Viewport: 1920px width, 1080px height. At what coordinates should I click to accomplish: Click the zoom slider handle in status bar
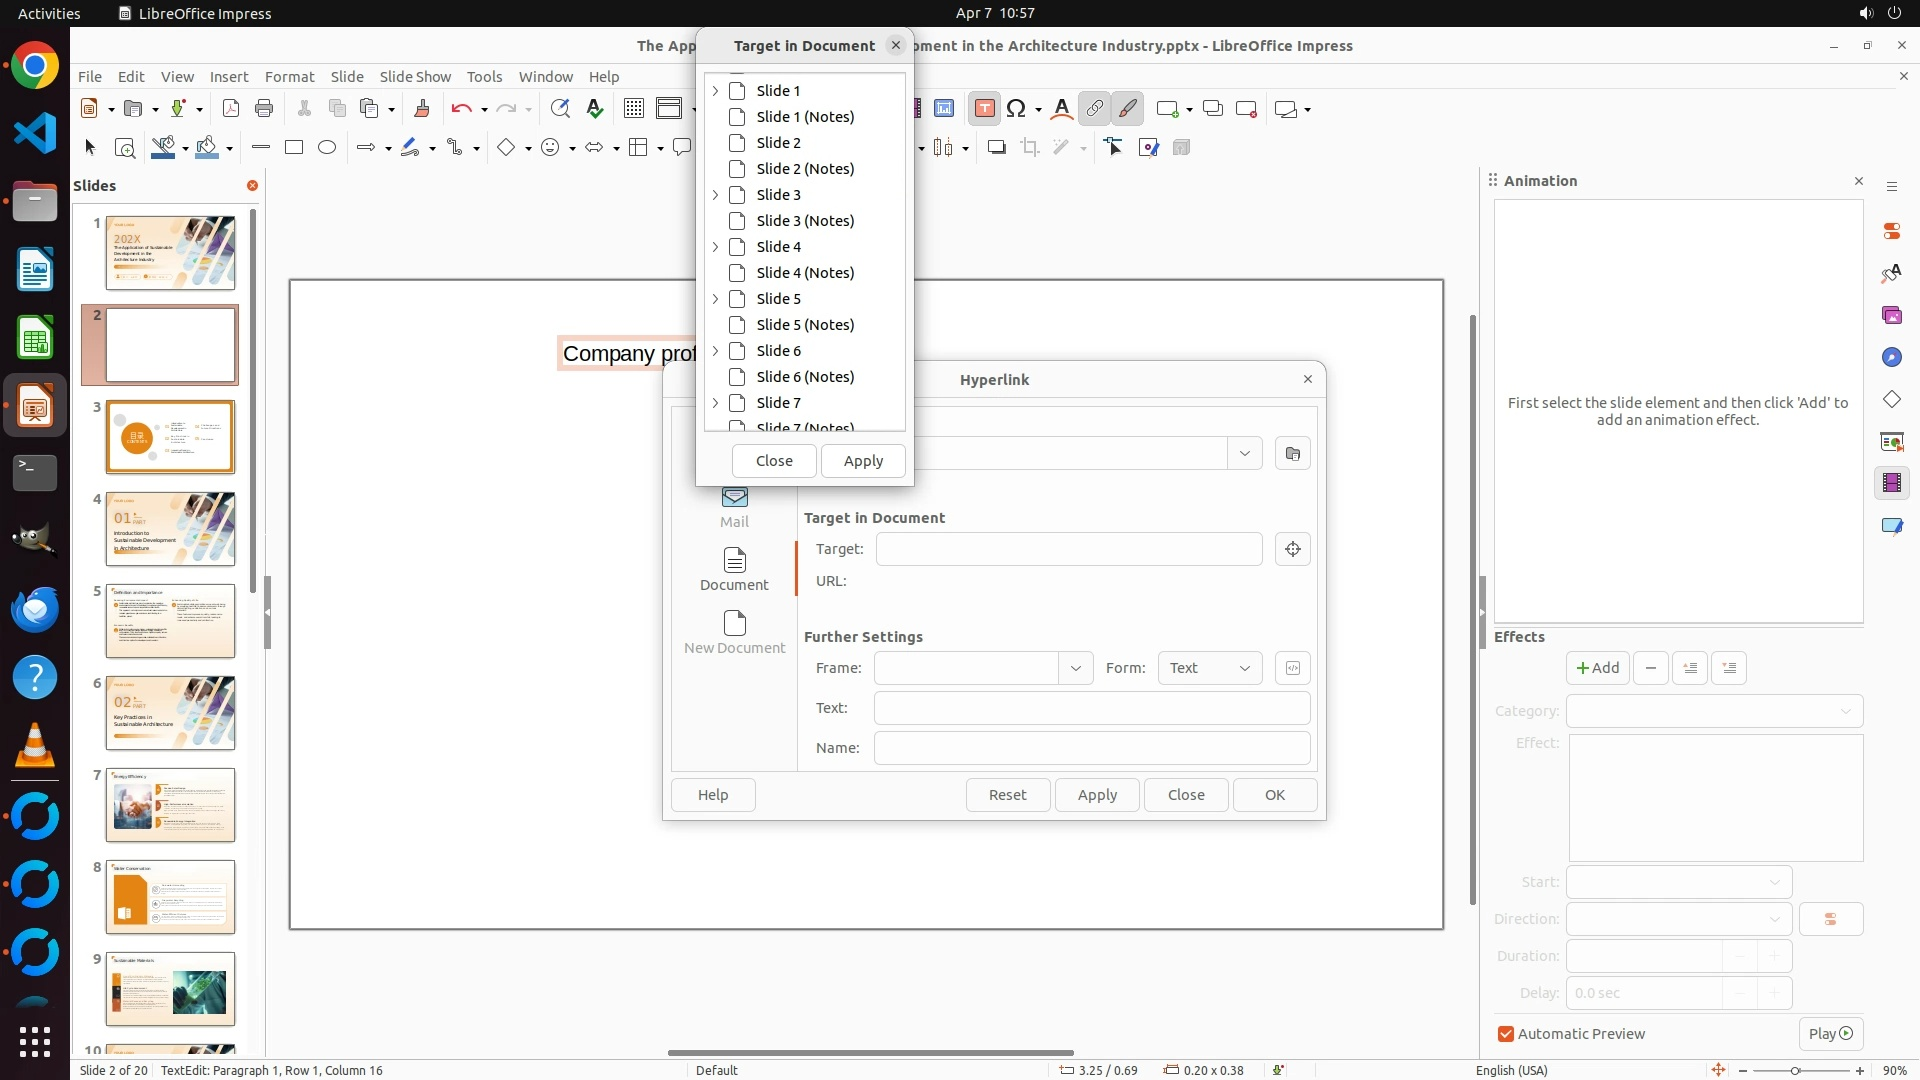1795,1071
